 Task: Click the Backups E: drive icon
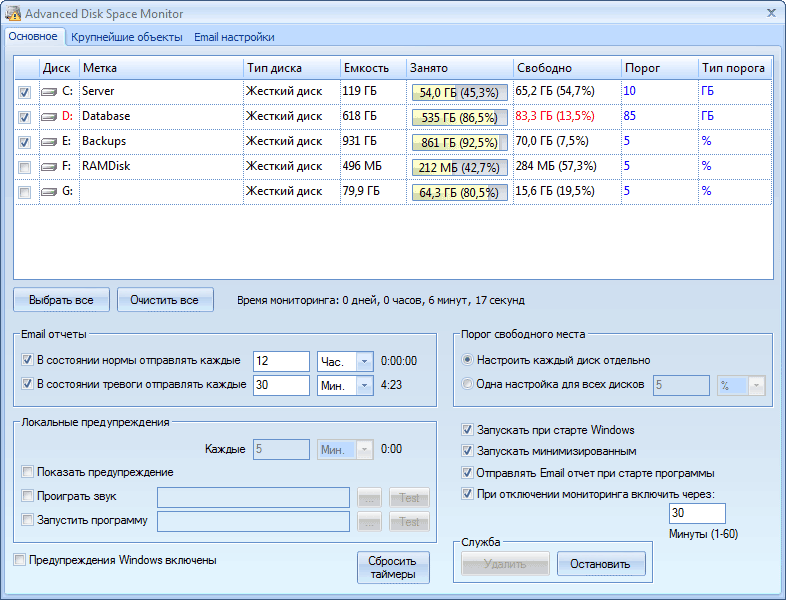tap(50, 142)
